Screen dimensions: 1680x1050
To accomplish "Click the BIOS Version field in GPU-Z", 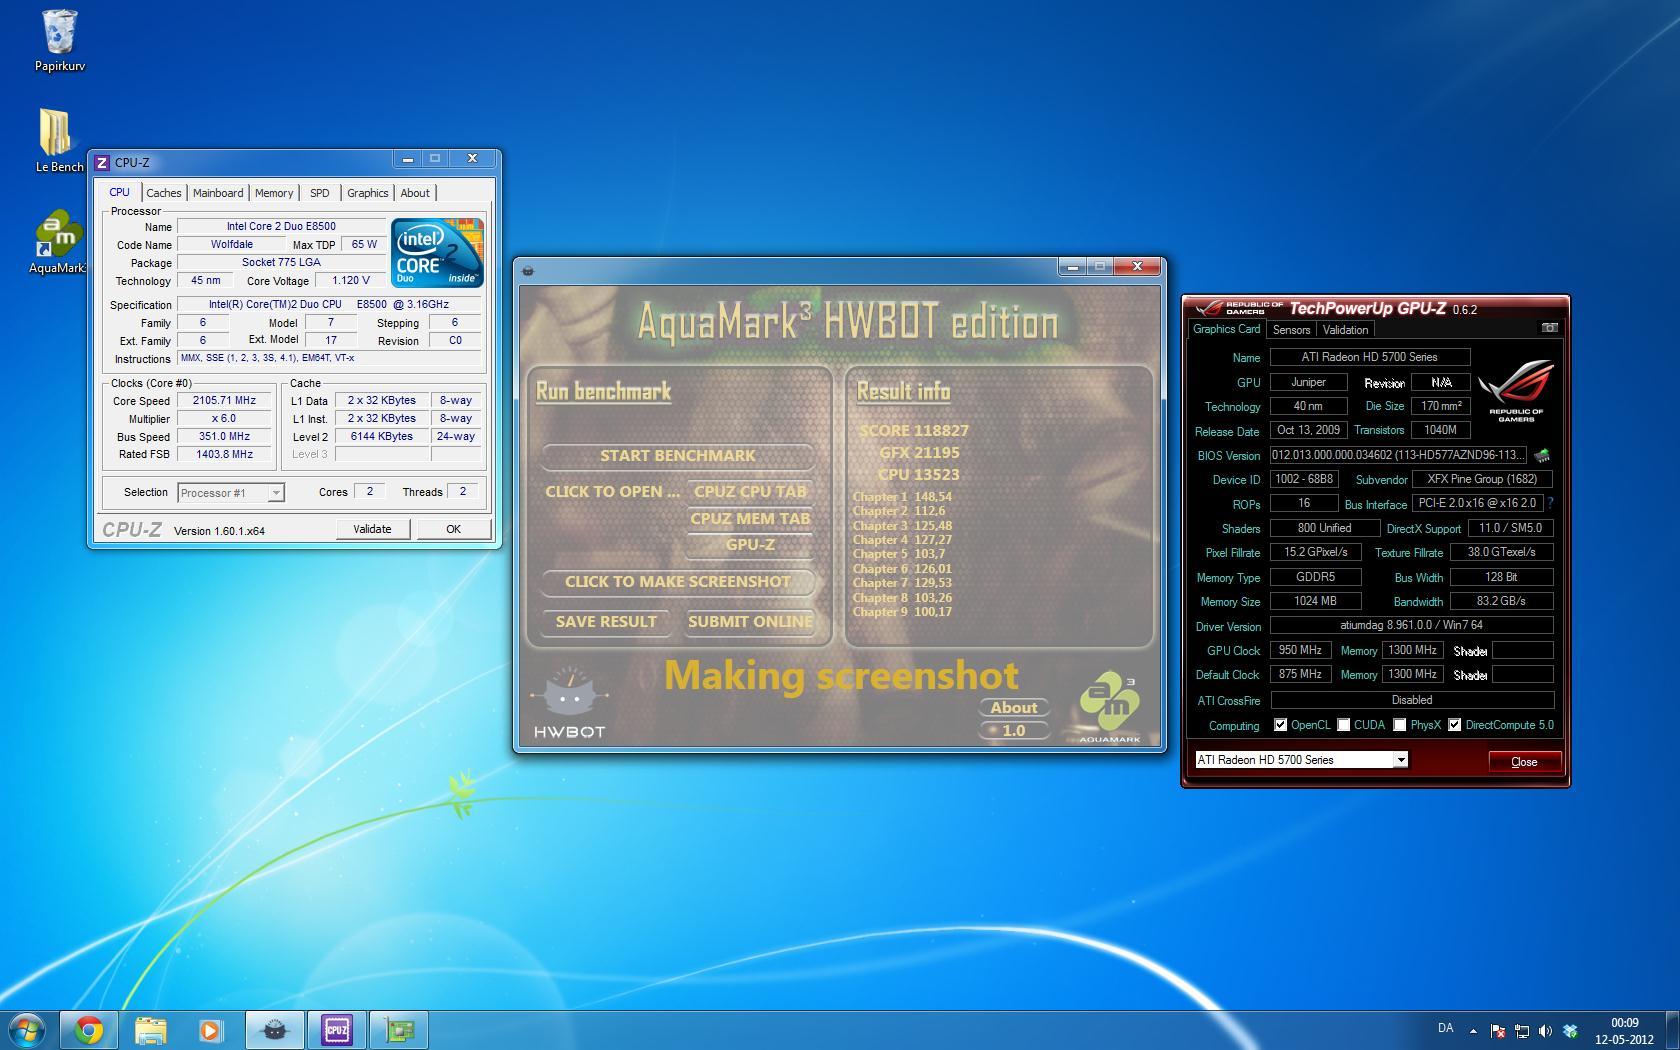I will (x=1398, y=455).
